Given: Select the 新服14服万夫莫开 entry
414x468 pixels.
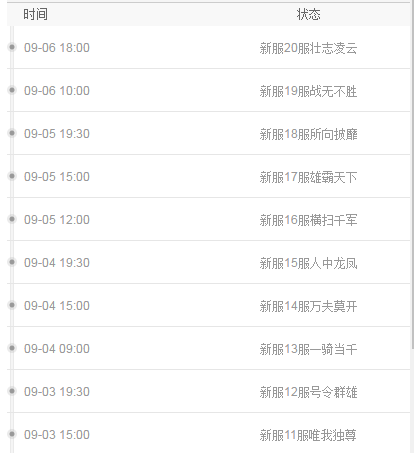Looking at the screenshot, I should [308, 306].
